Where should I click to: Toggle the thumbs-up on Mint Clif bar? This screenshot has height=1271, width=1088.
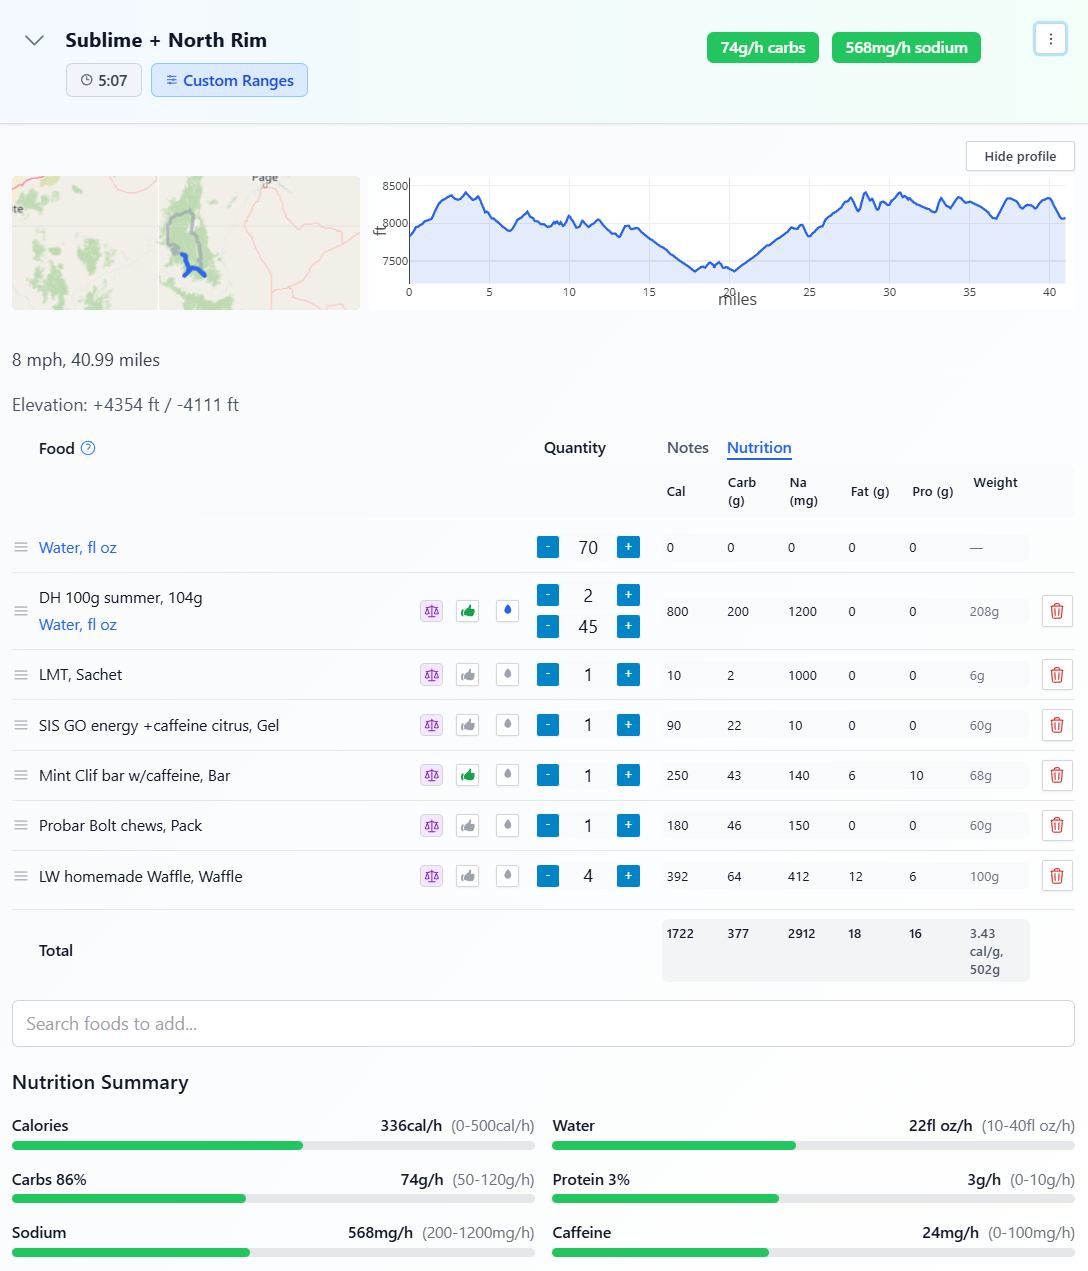(467, 775)
